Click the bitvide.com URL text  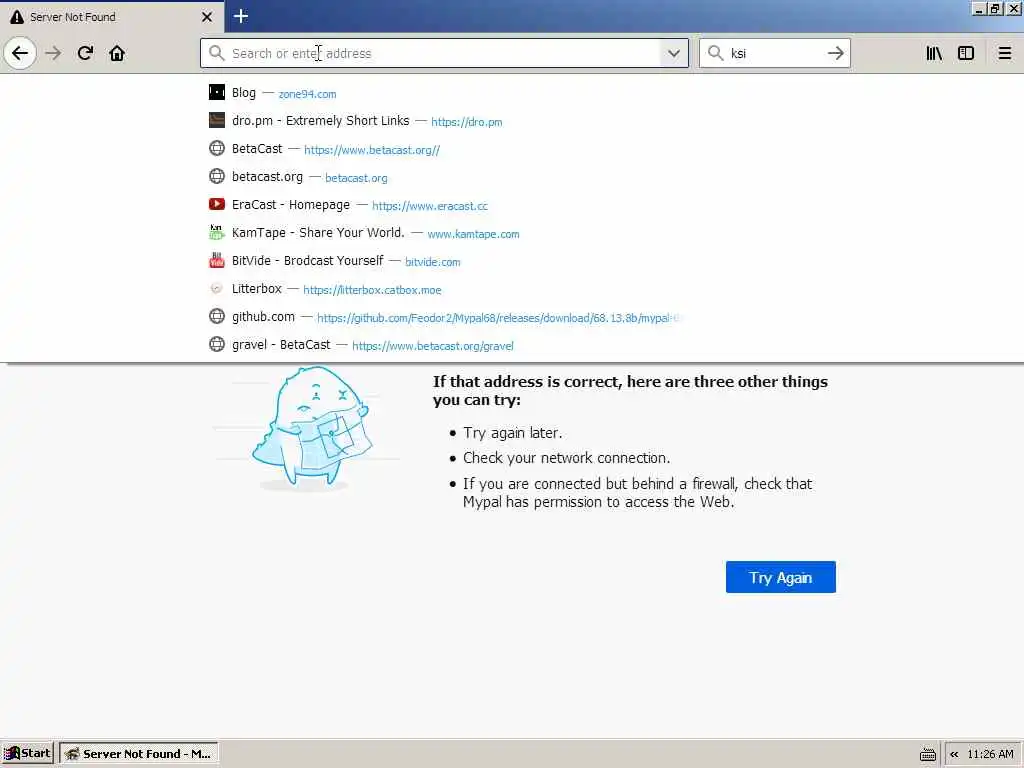[432, 263]
